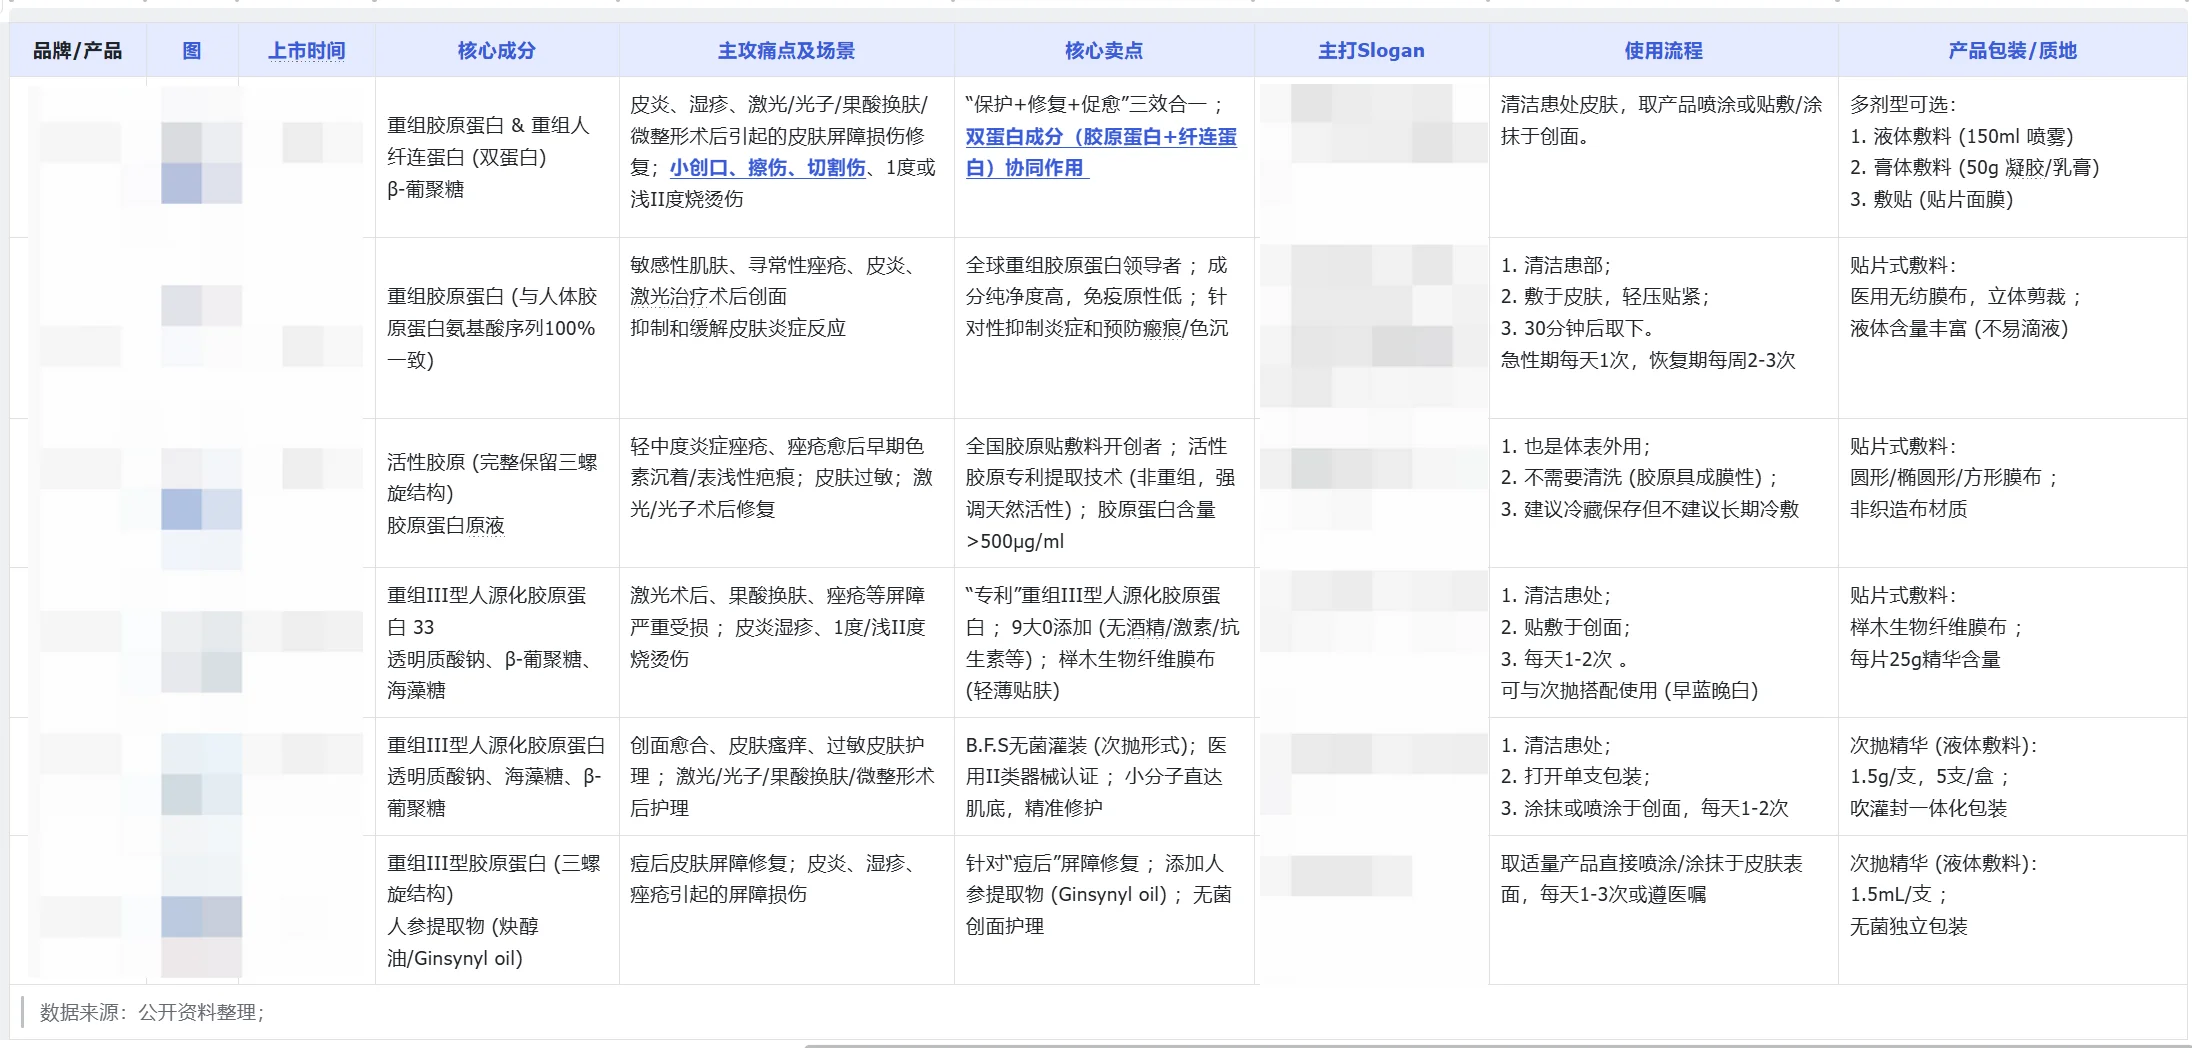Click the 全国胶原贴敷料开创者 selling-point cell
The width and height of the screenshot is (2192, 1048).
(1104, 493)
